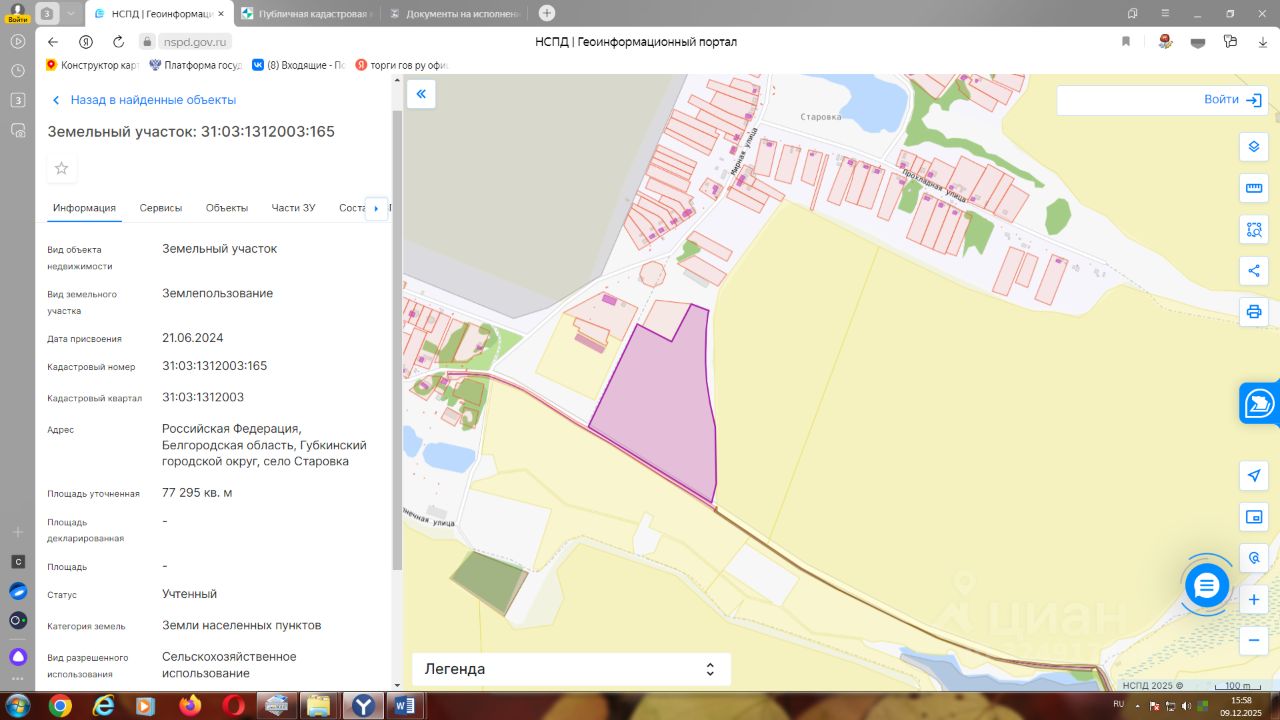Open Opera from the taskbar

point(234,706)
